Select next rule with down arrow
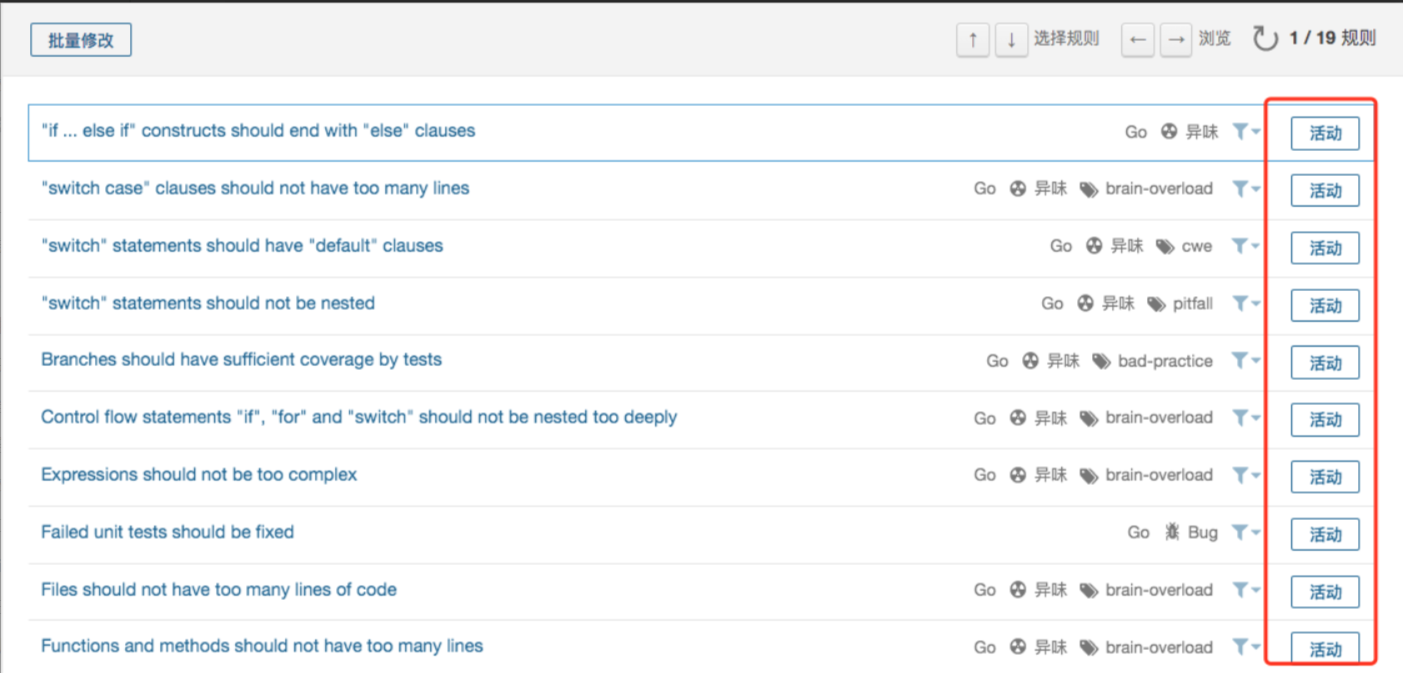The height and width of the screenshot is (673, 1403). pyautogui.click(x=1012, y=40)
